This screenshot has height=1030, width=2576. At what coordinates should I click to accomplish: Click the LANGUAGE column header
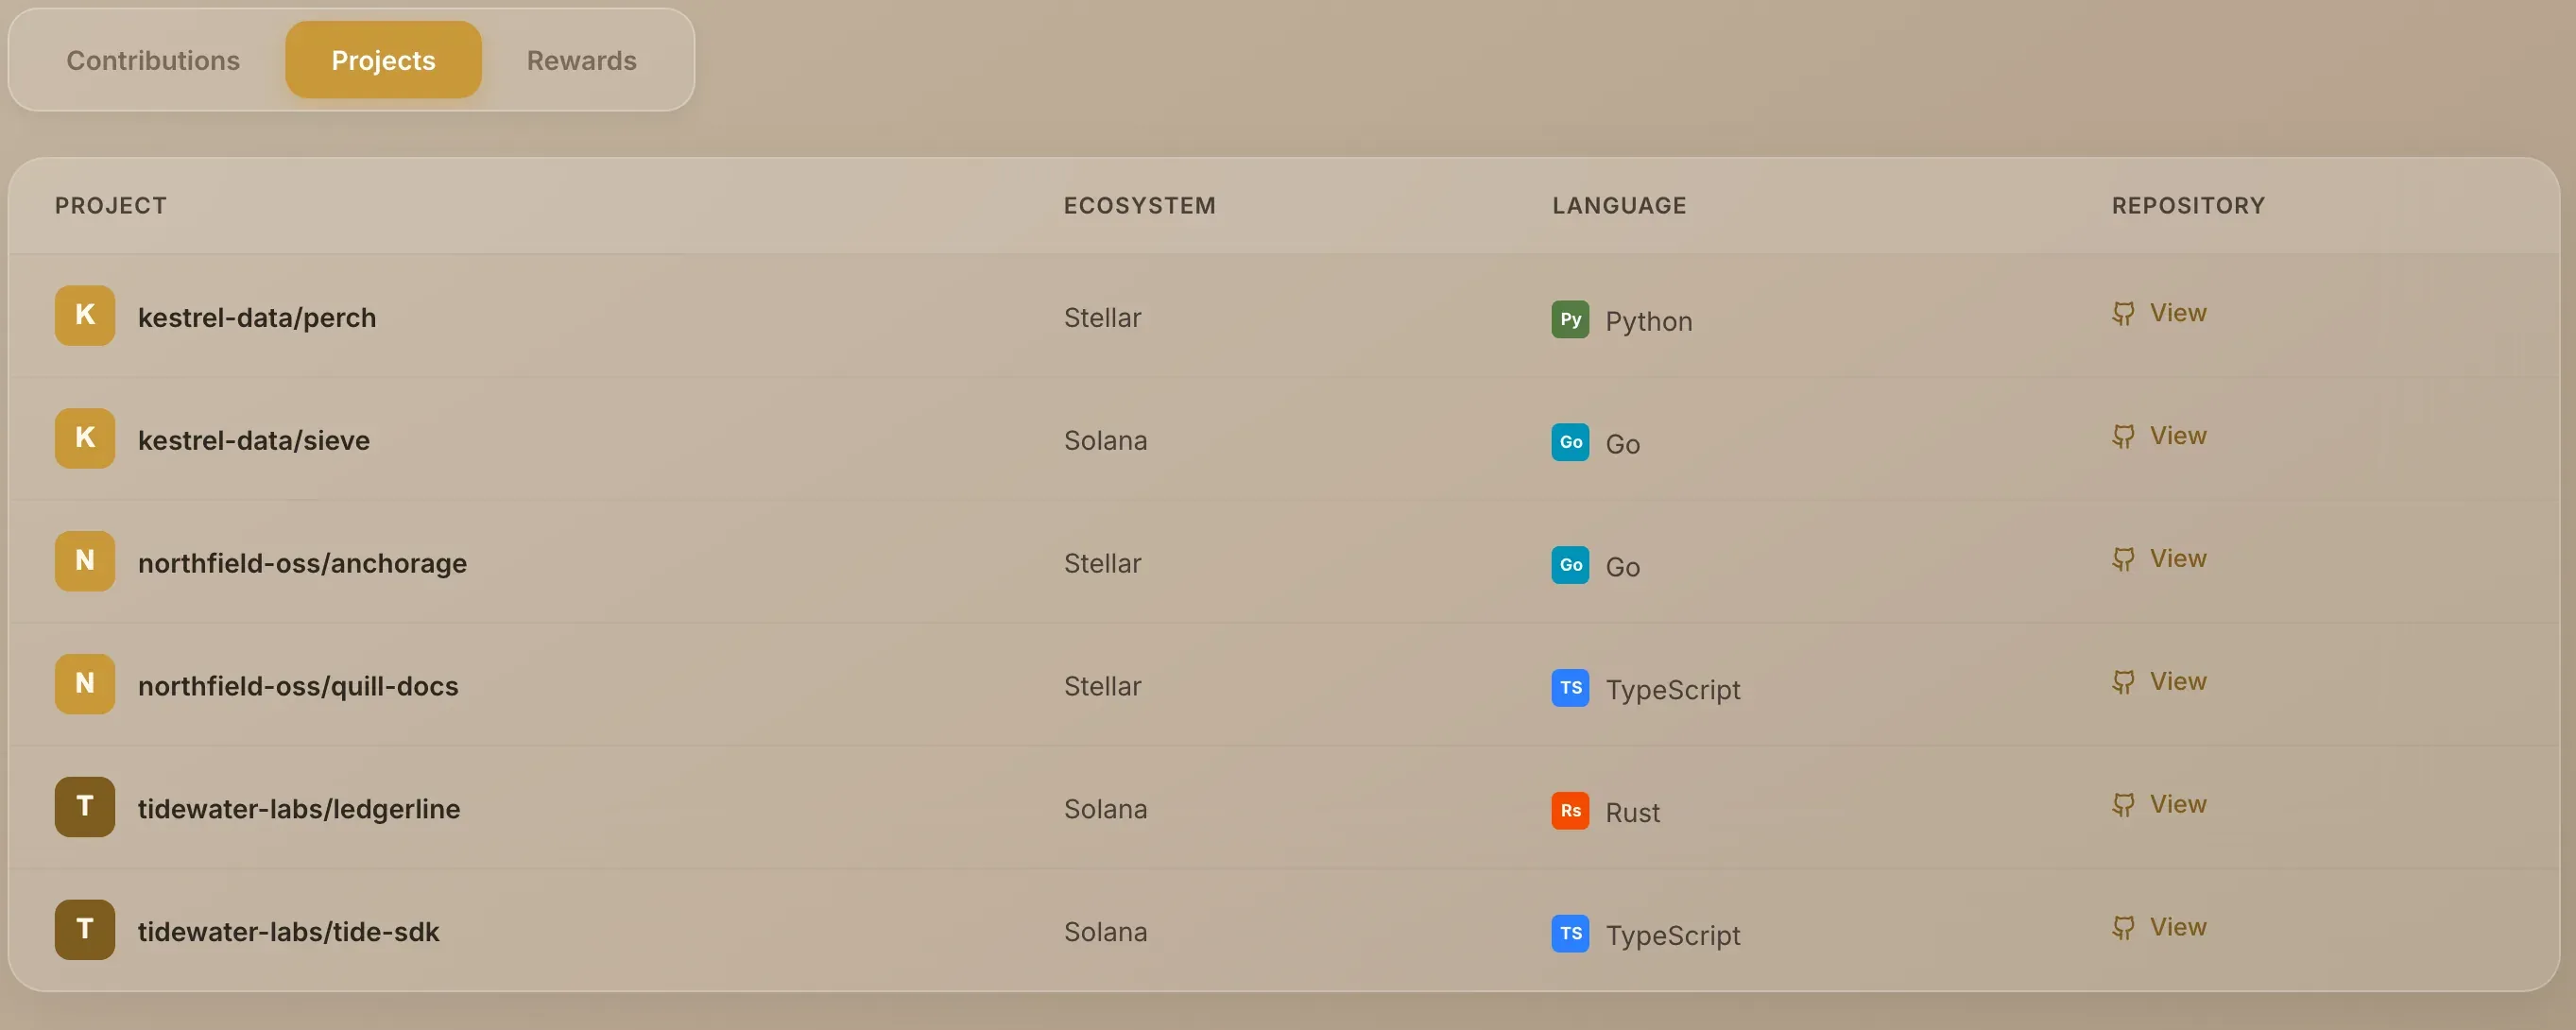coord(1619,205)
